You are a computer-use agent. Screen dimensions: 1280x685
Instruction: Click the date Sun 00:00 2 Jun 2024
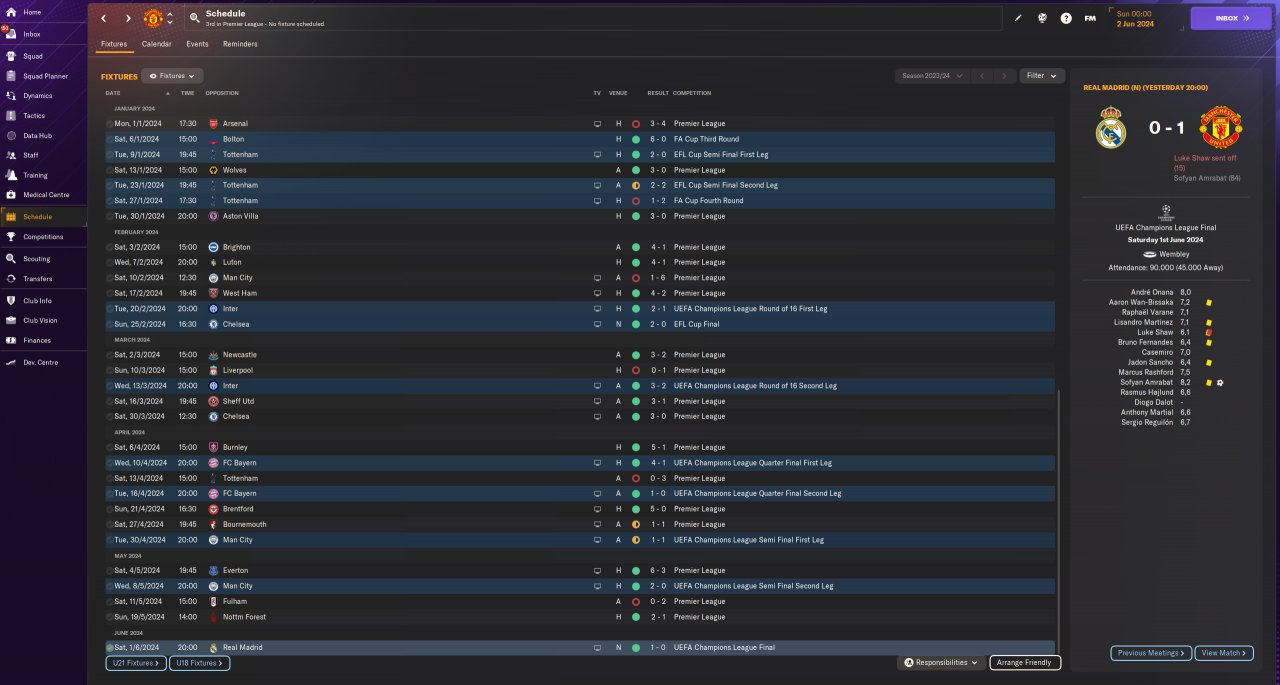click(x=1134, y=18)
